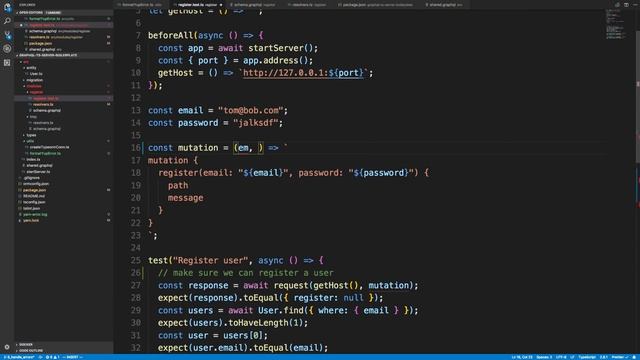Switch to the register.test.ts tab
The height and width of the screenshot is (360, 640).
click(198, 5)
